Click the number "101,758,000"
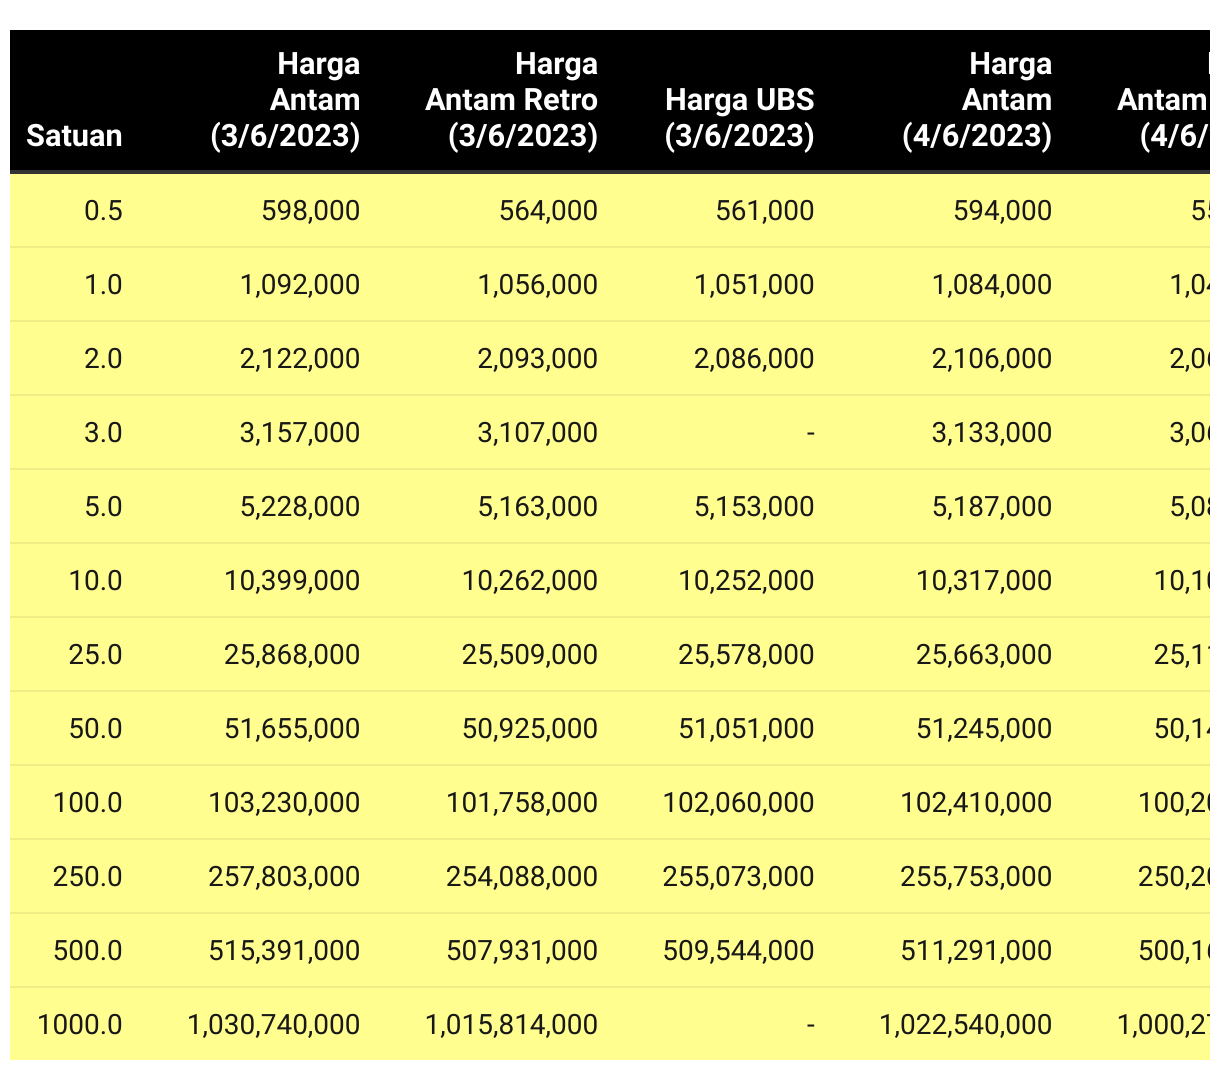This screenshot has height=1070, width=1220. coord(523,802)
